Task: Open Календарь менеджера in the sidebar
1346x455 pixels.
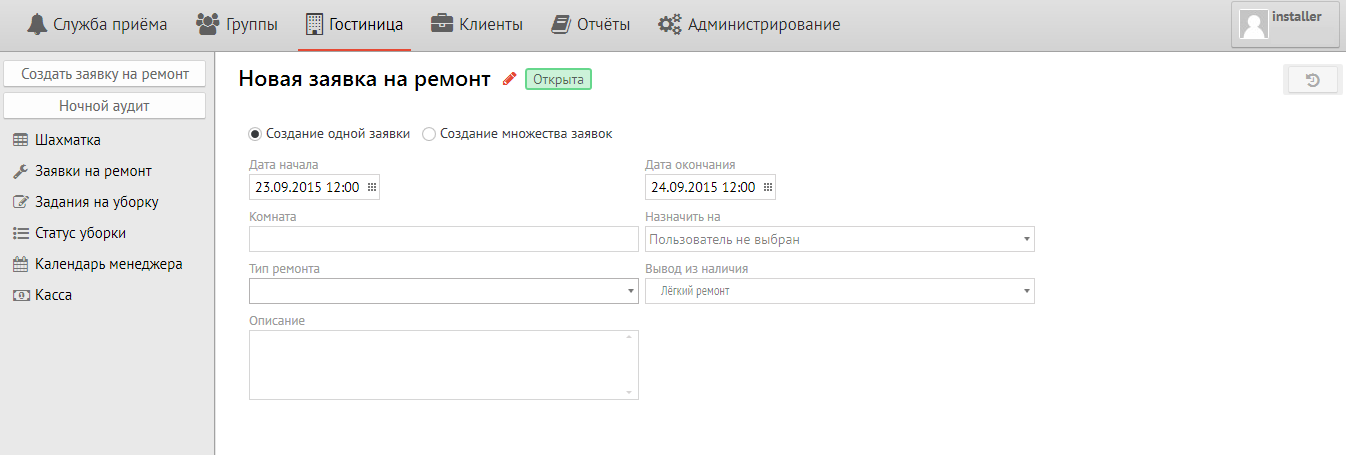Action: (107, 264)
